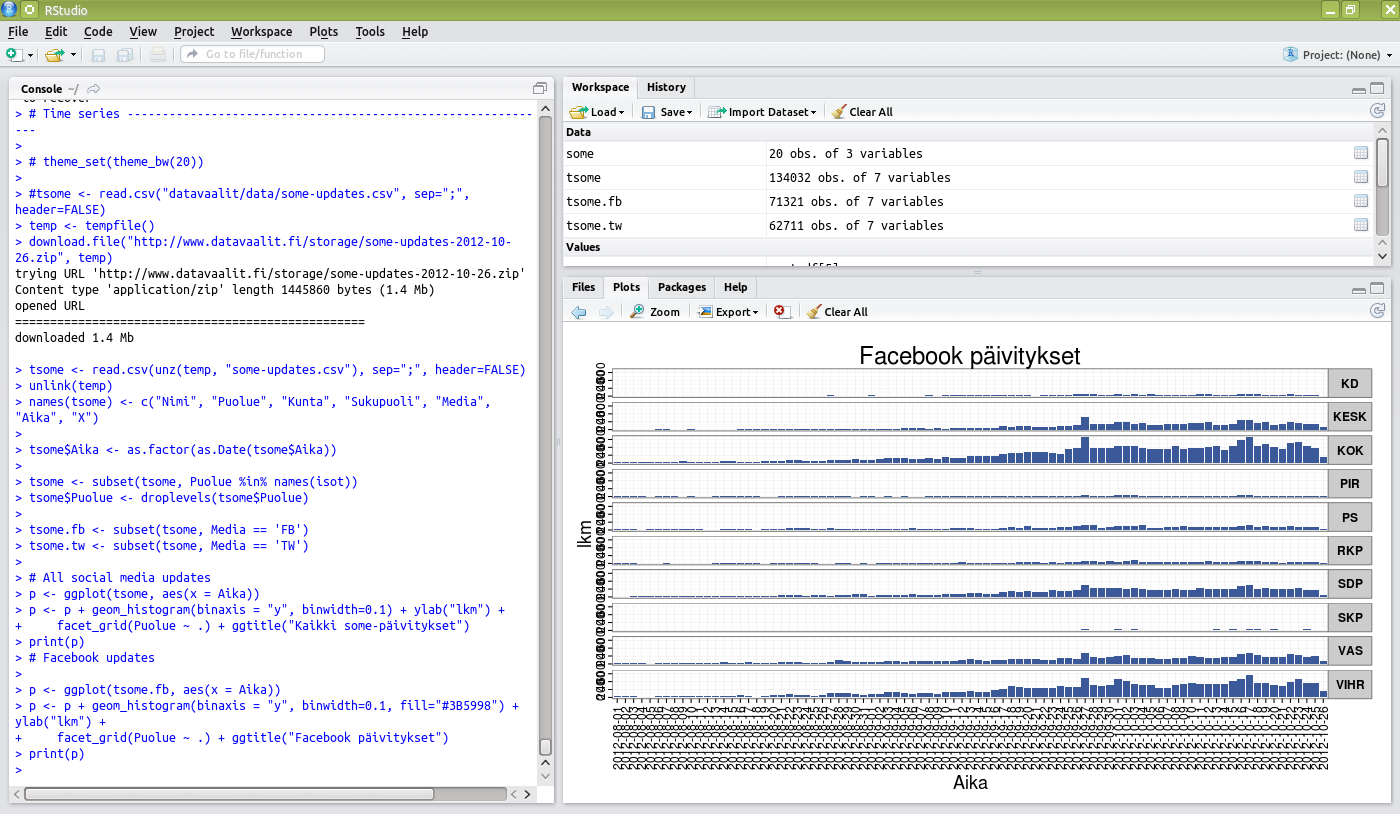
Task: Click the Workspace pane vertical scrollbar
Action: click(x=1382, y=187)
